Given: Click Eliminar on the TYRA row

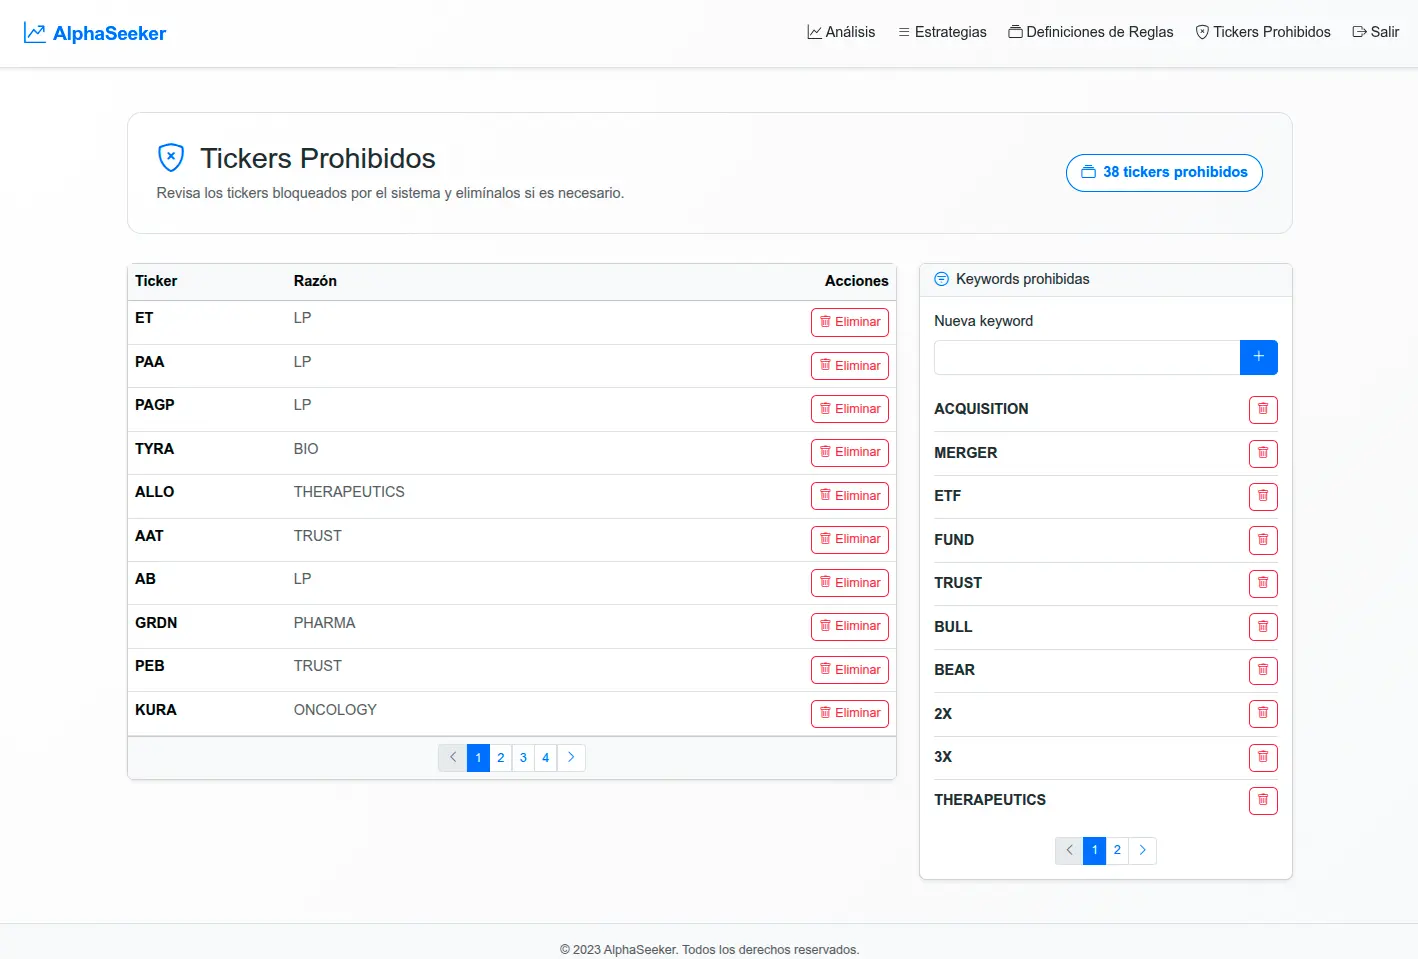Looking at the screenshot, I should point(850,453).
